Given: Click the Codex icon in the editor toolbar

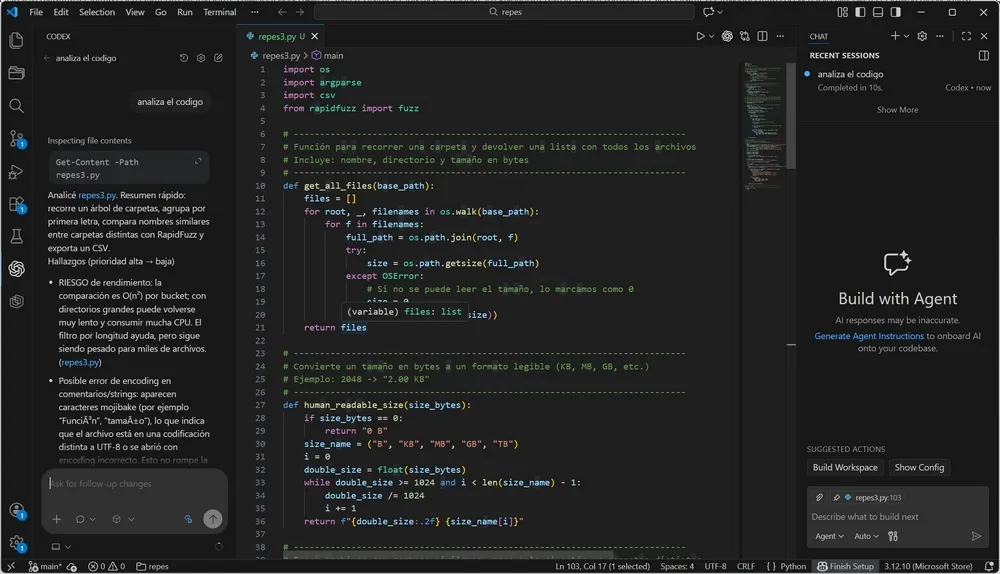Looking at the screenshot, I should coord(727,36).
